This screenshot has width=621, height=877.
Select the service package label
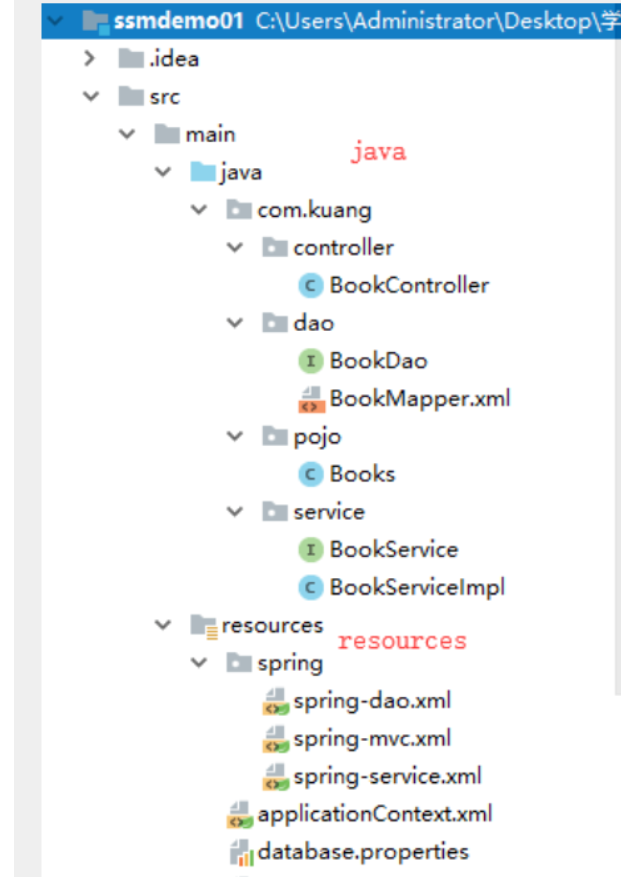(329, 512)
